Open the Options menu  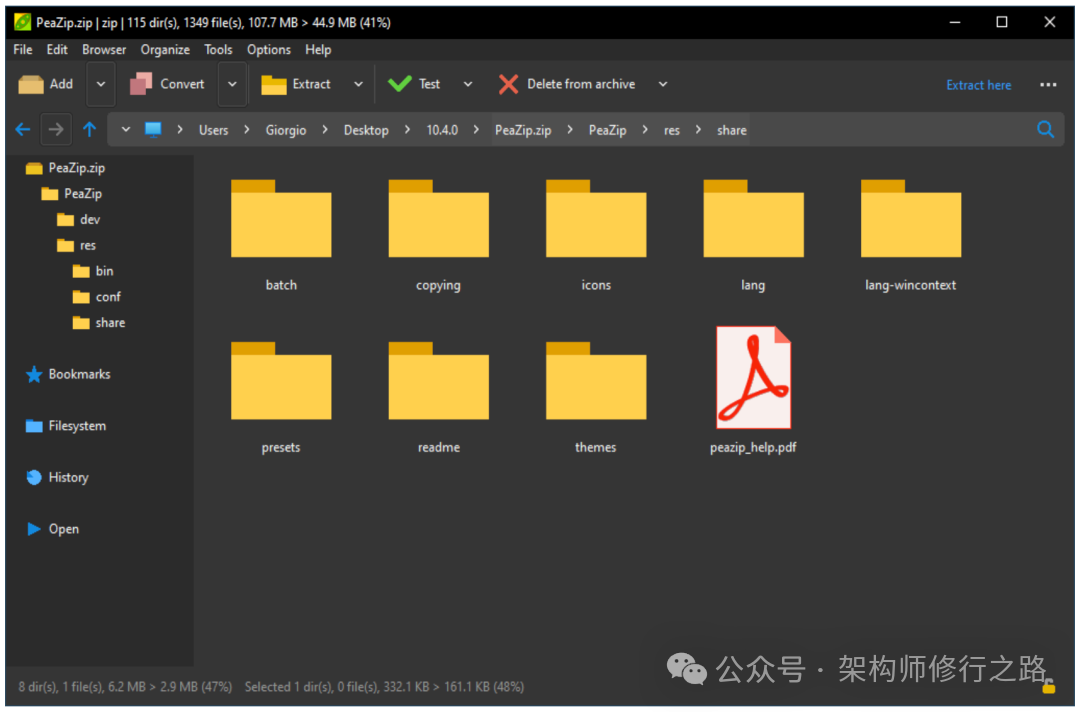[269, 50]
